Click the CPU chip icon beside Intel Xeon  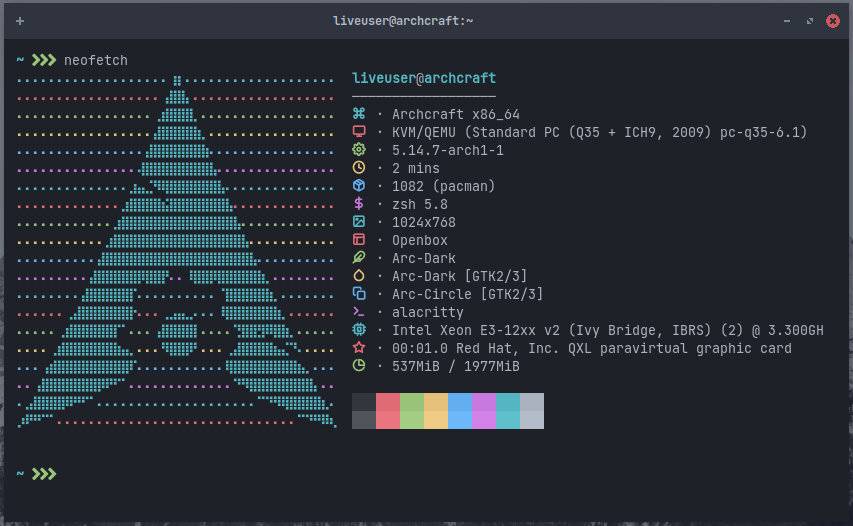[x=360, y=330]
